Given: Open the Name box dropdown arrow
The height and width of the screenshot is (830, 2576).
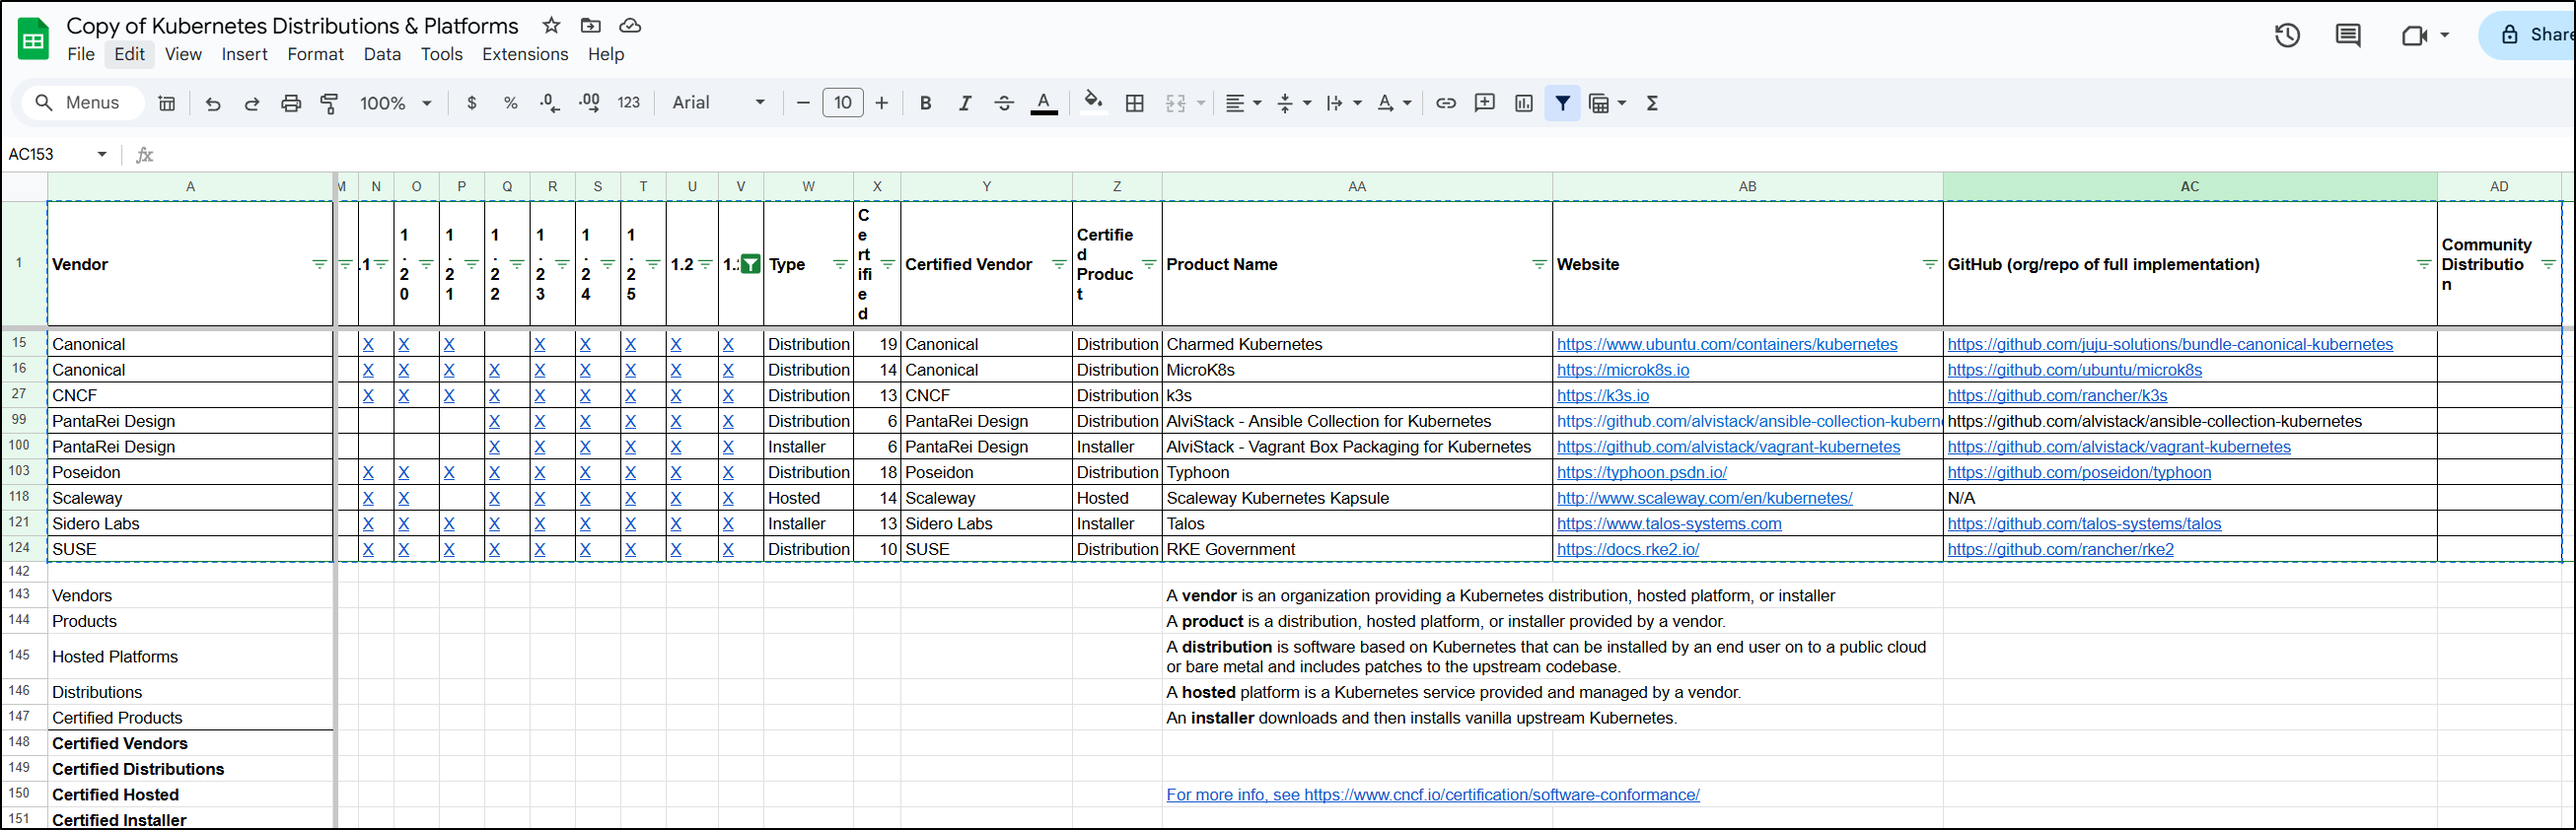Looking at the screenshot, I should pyautogui.click(x=102, y=154).
